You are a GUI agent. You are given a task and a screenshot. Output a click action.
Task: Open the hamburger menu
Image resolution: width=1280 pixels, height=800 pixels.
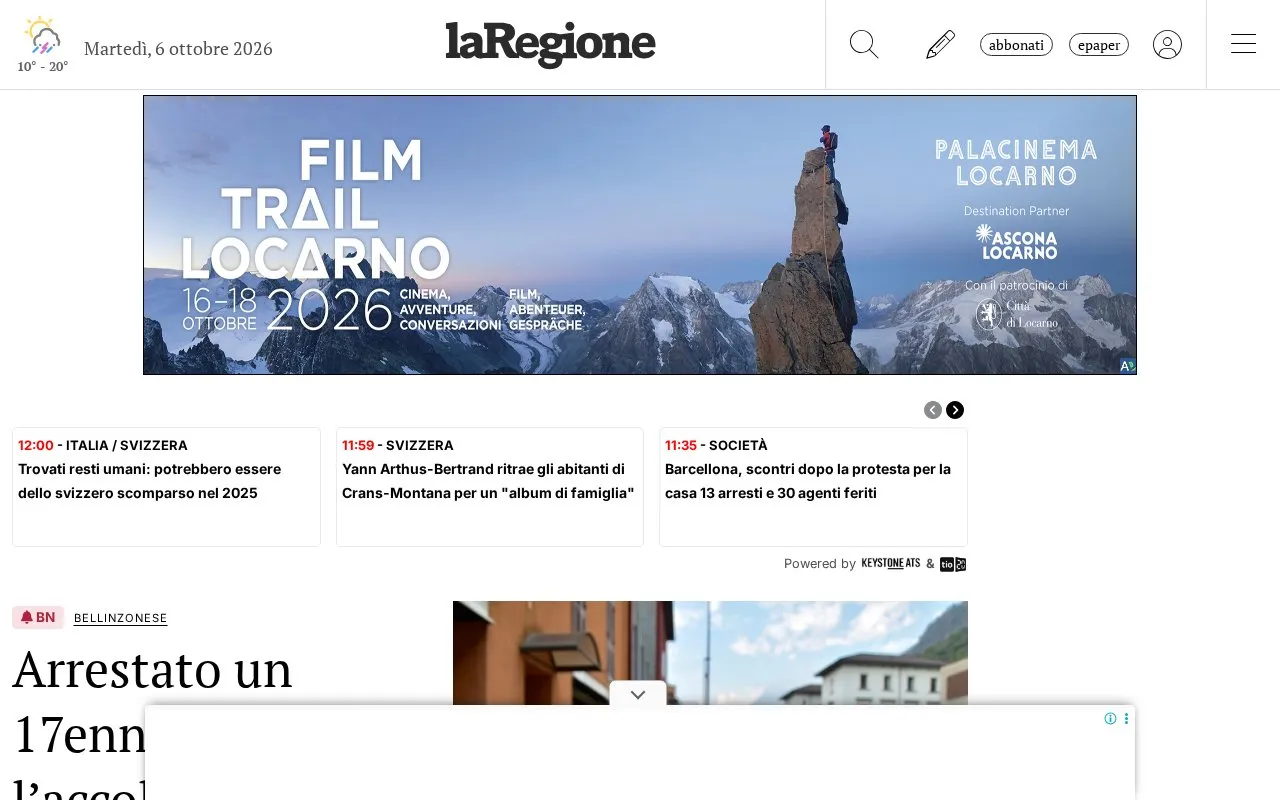1243,44
